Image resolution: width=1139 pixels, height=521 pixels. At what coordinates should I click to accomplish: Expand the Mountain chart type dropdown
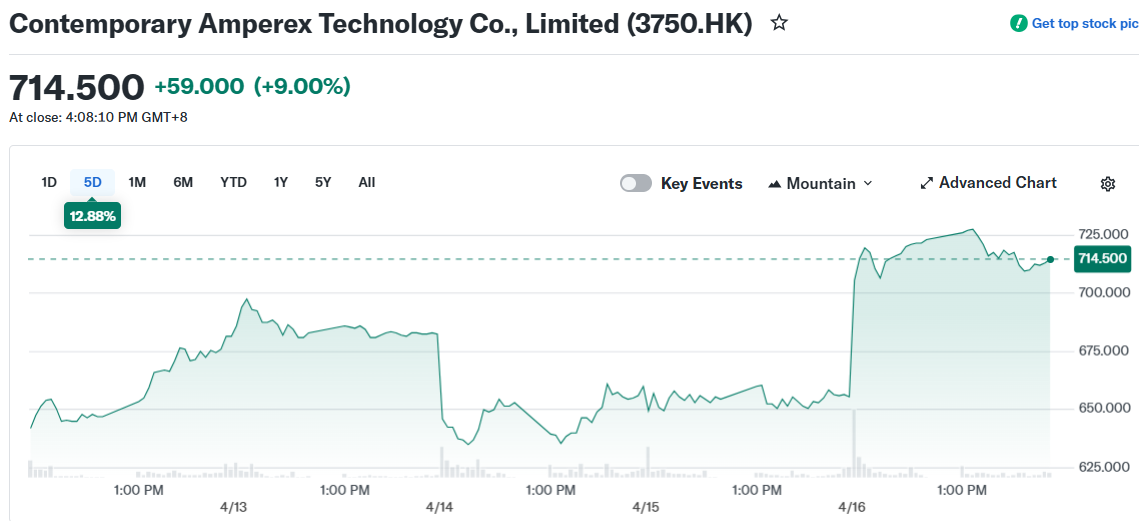(867, 183)
